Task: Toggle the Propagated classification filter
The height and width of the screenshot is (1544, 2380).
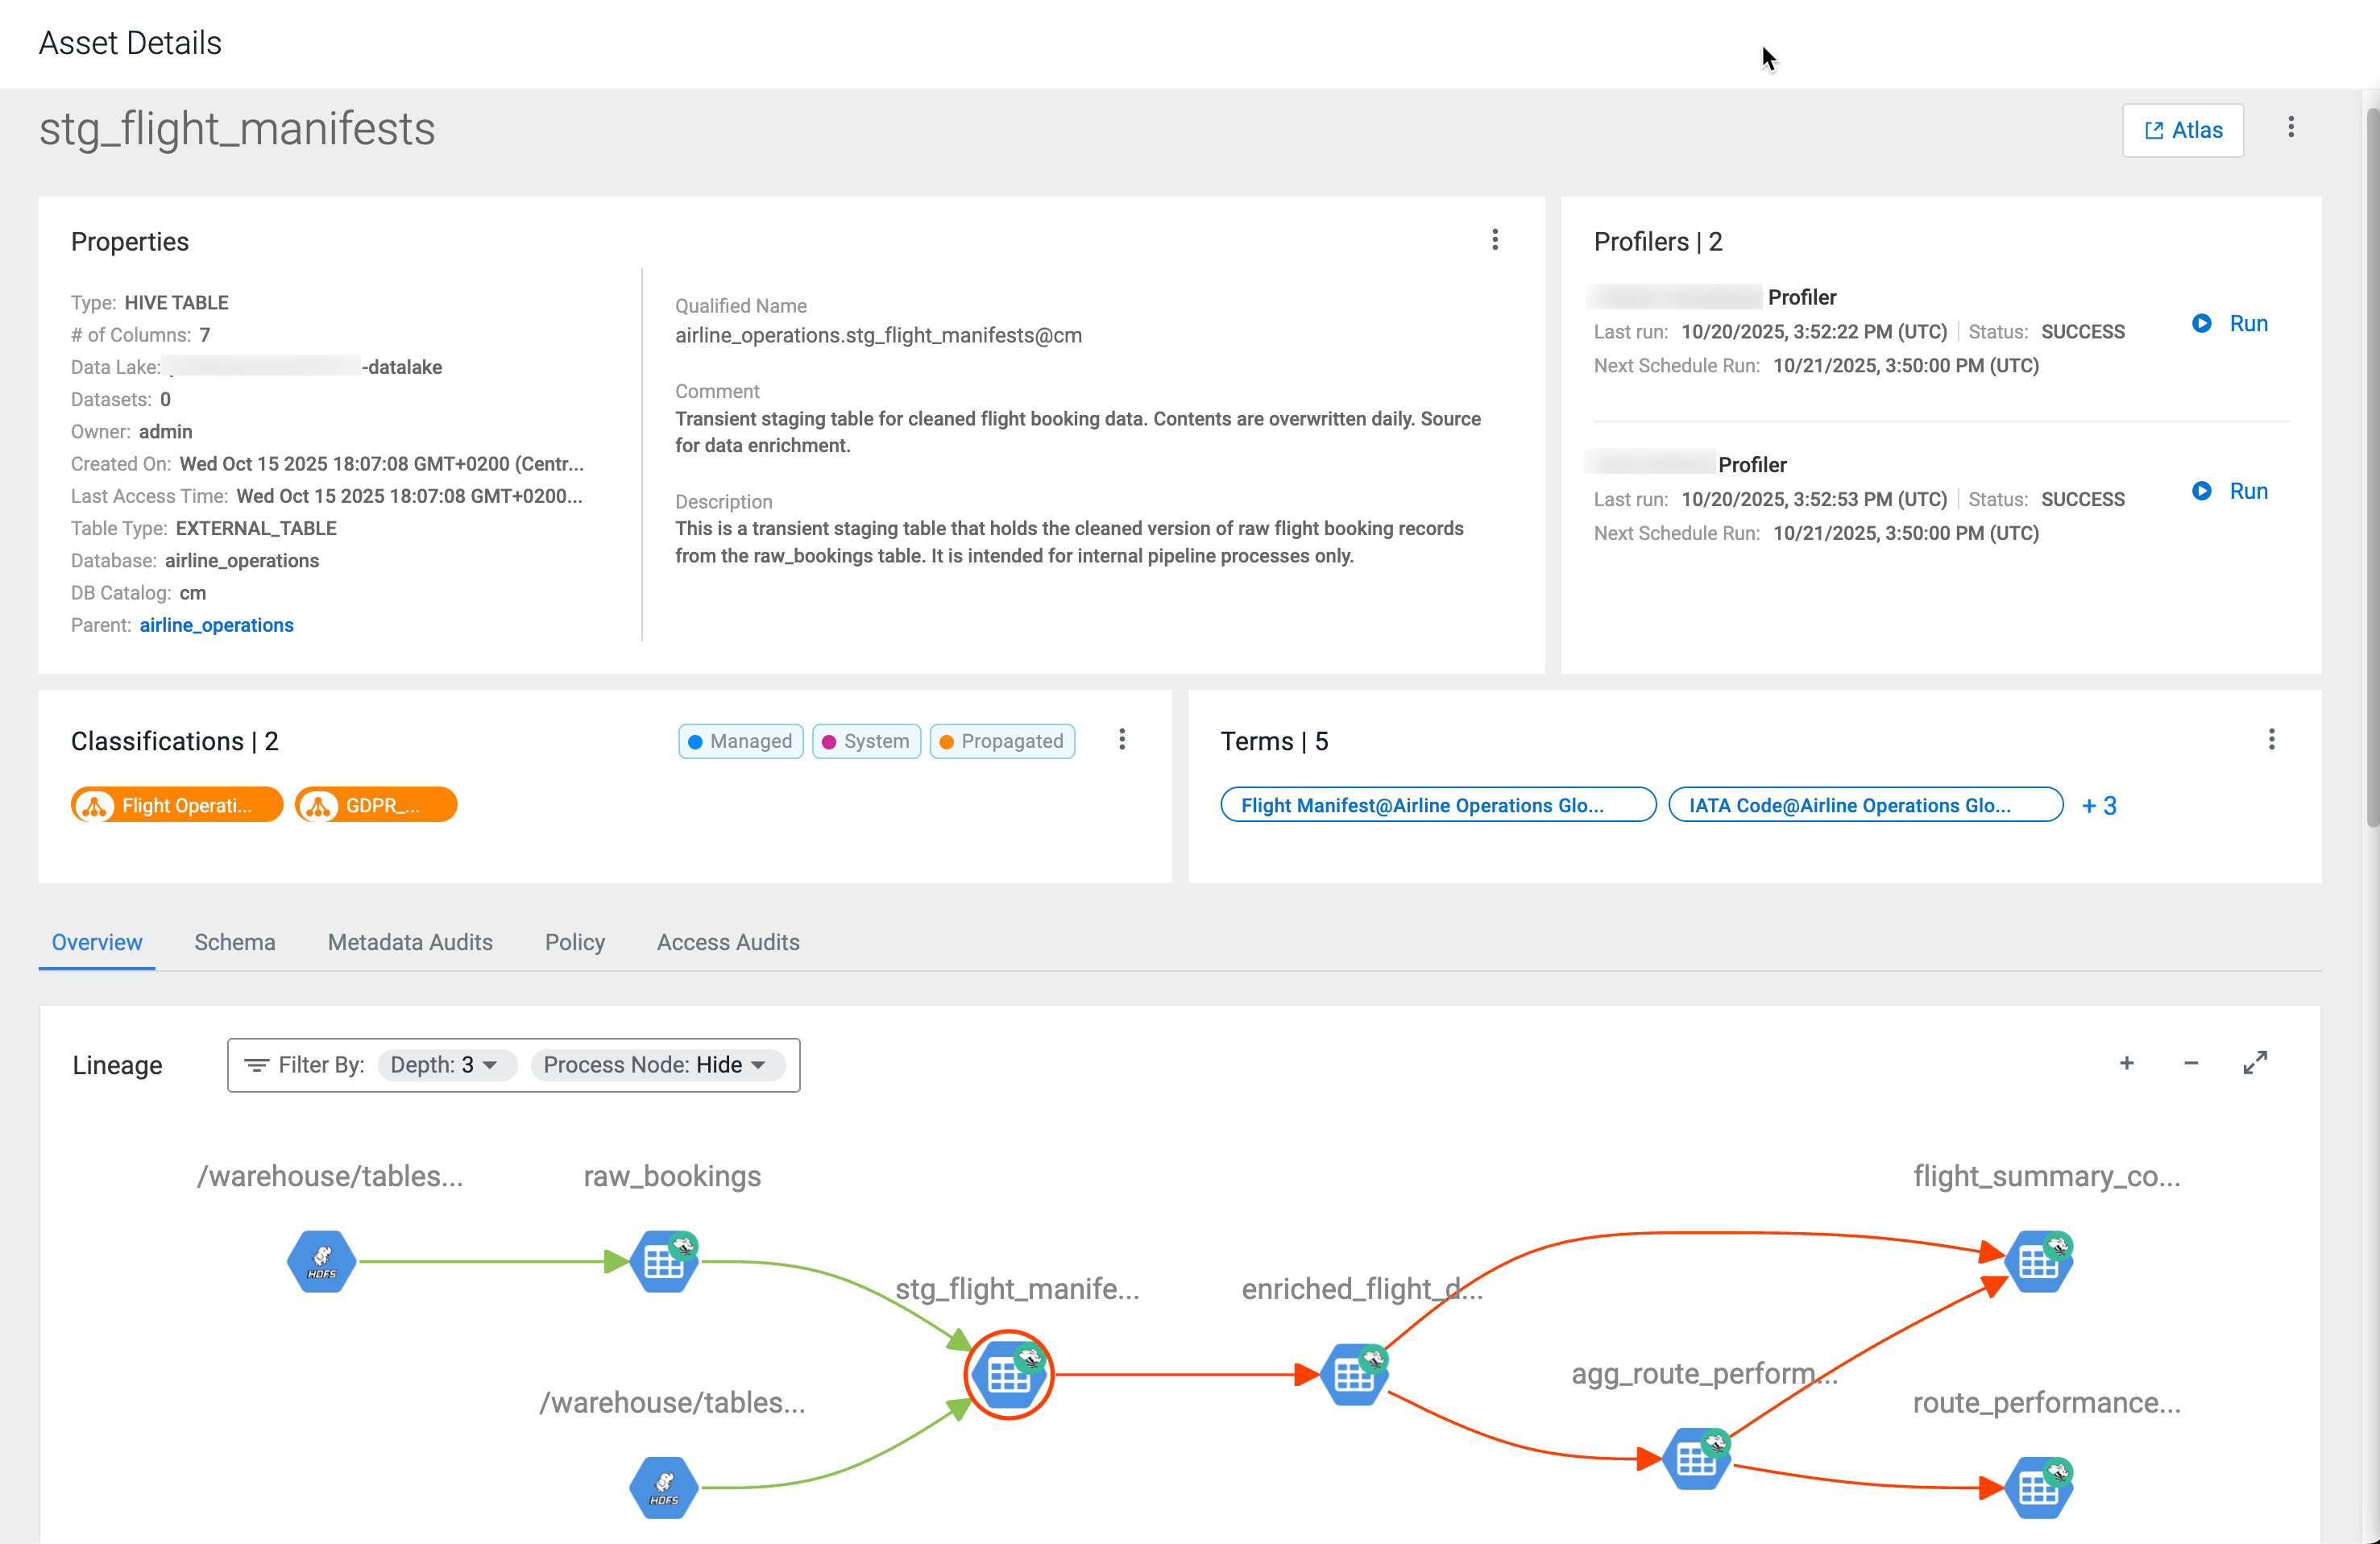Action: 1002,741
